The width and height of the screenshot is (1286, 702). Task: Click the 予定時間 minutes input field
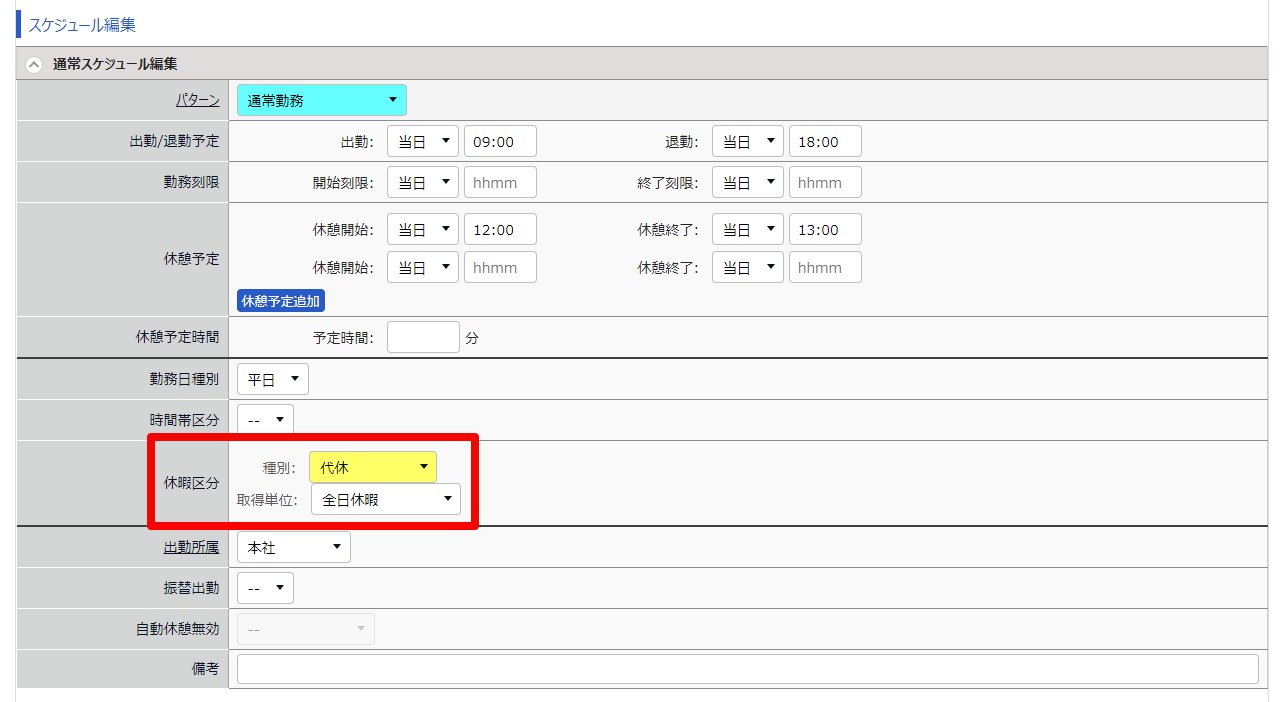point(423,338)
